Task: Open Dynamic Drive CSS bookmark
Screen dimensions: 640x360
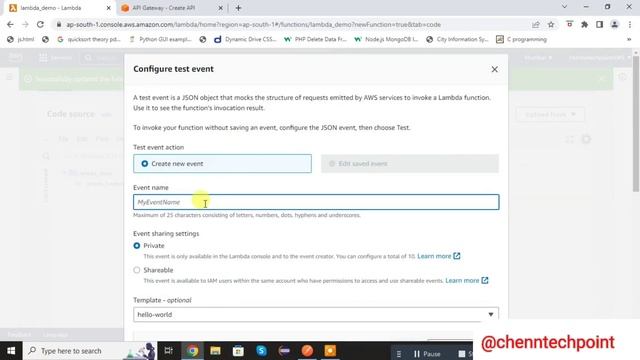Action: tap(245, 40)
